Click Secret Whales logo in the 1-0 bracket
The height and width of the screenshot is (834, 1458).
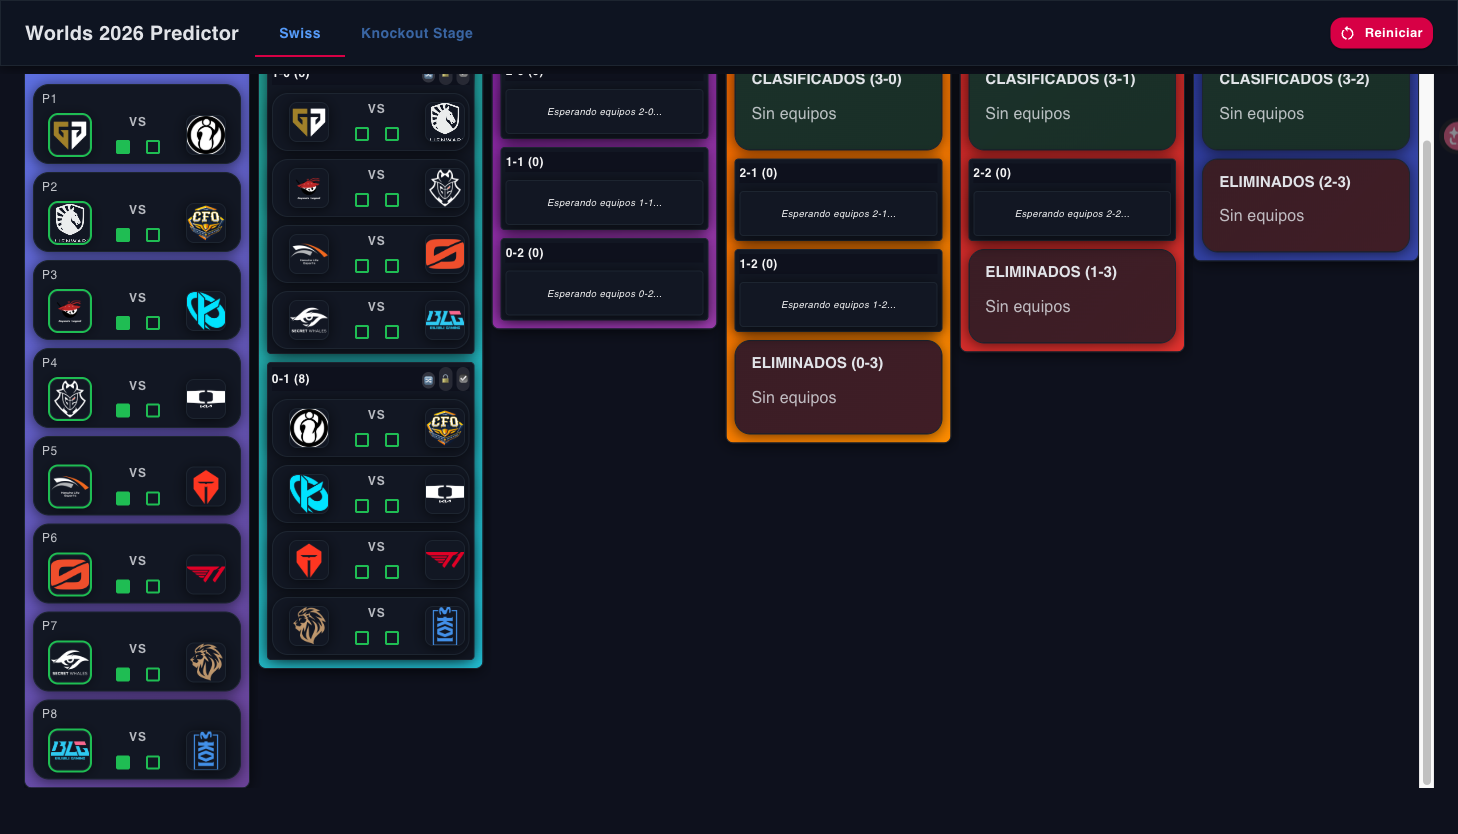coord(309,319)
